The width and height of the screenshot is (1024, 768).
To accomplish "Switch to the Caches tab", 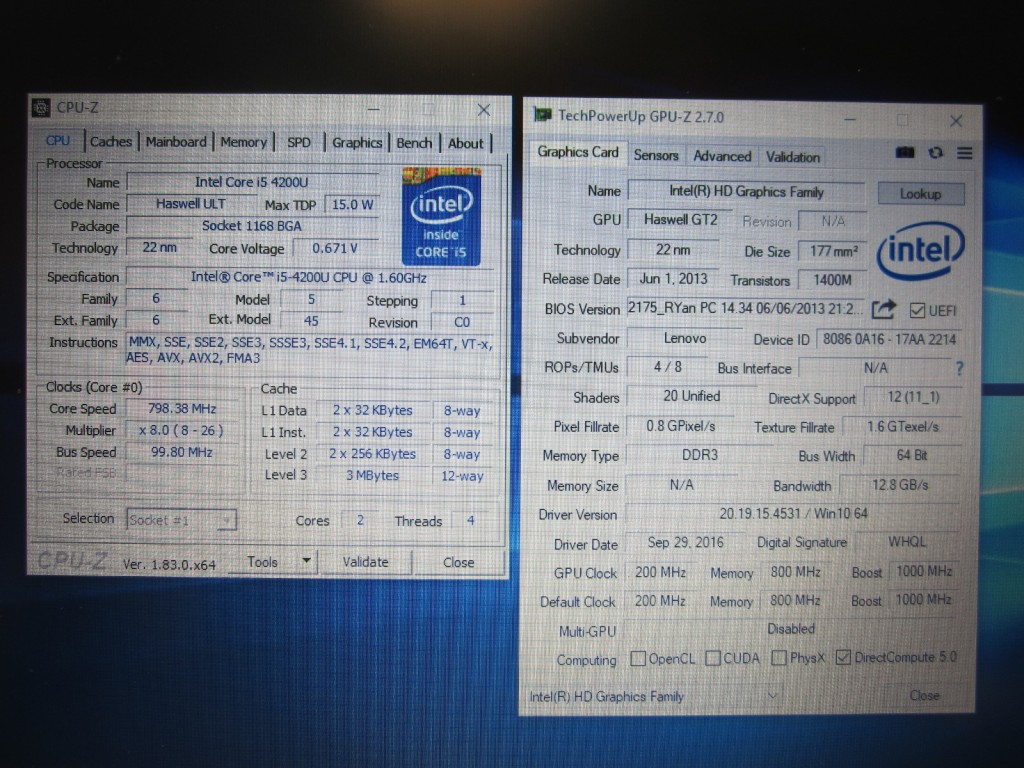I will tap(110, 142).
